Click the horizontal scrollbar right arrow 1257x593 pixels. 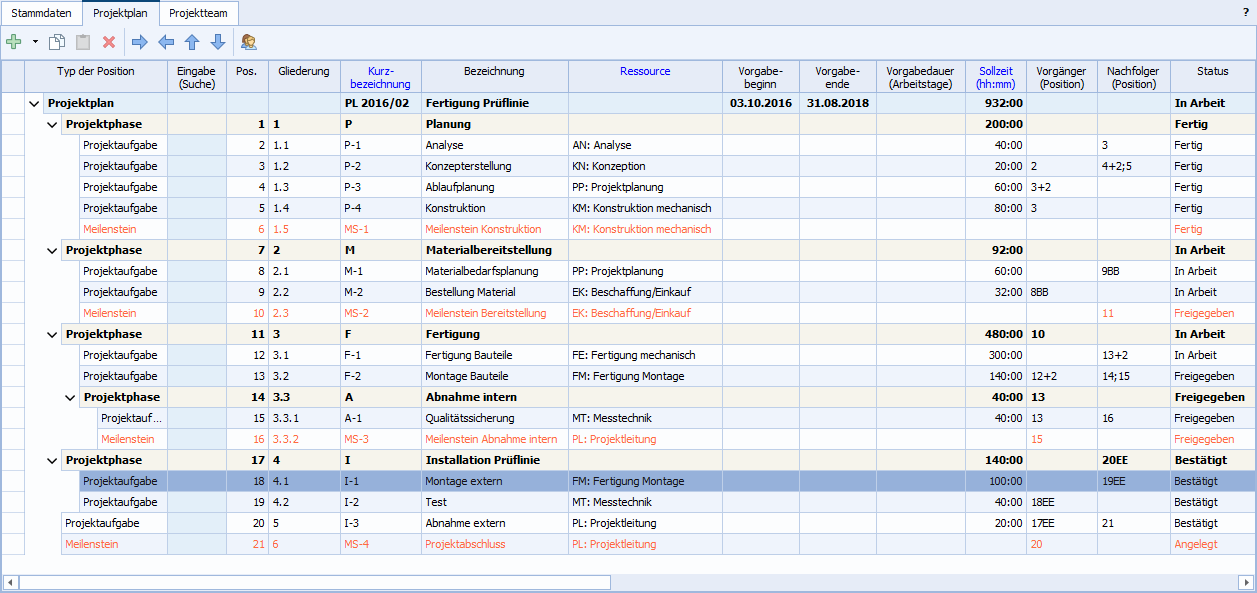click(x=1246, y=582)
